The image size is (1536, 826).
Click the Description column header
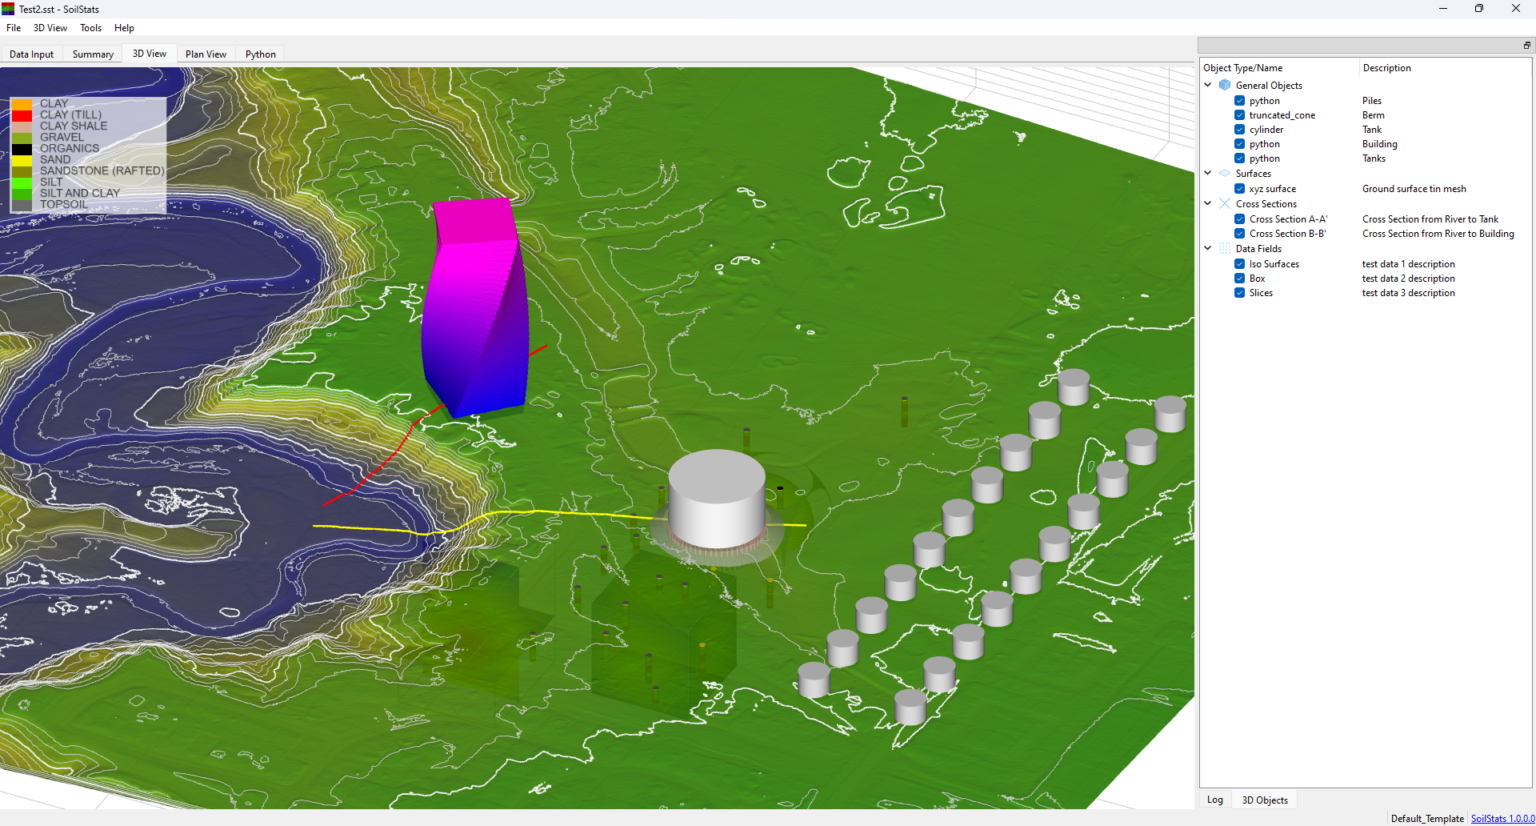[1386, 67]
